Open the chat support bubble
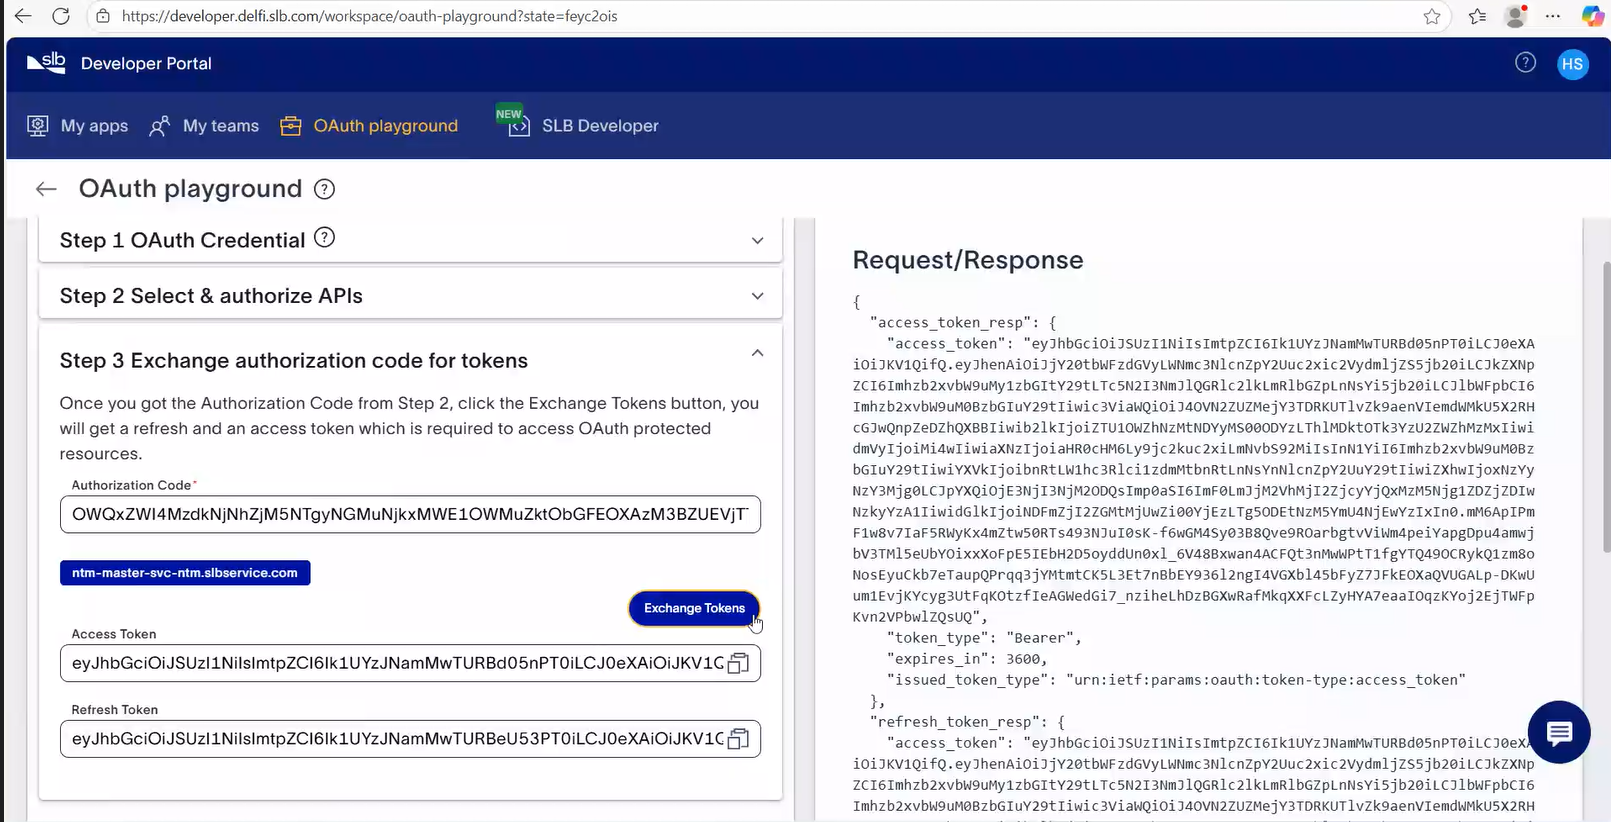1611x822 pixels. pyautogui.click(x=1559, y=732)
